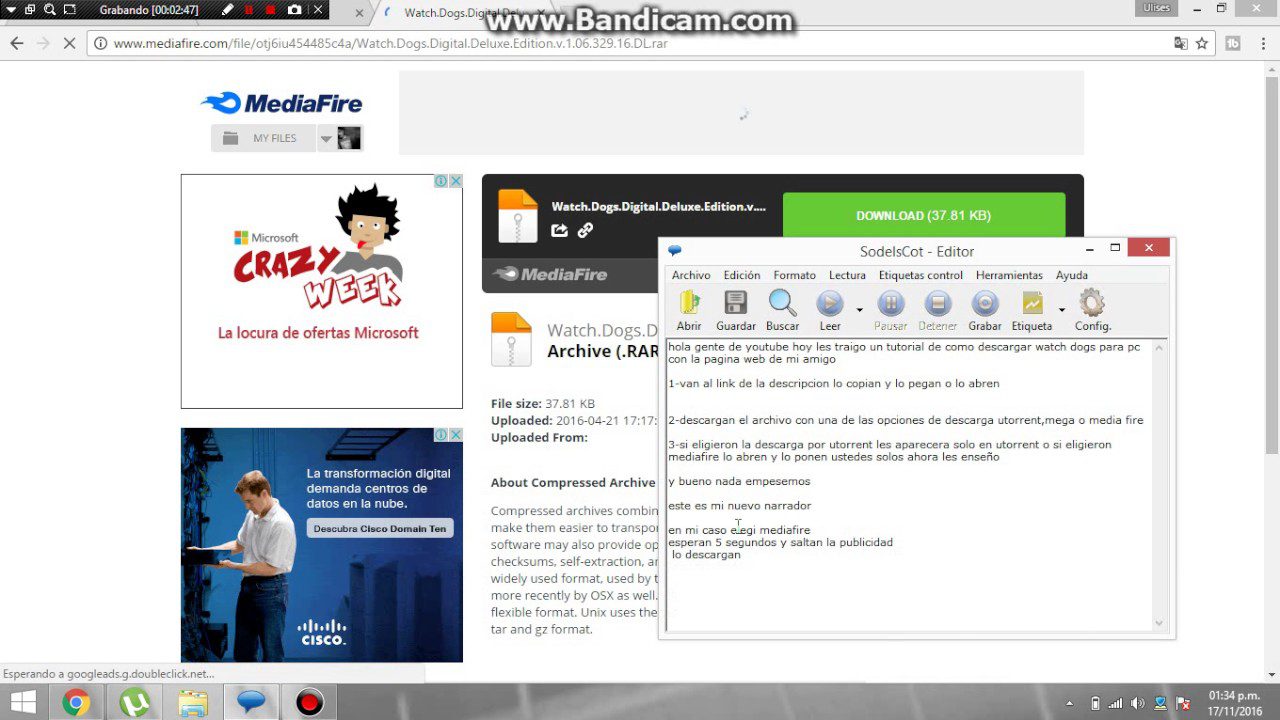Open File Explorer from the taskbar
This screenshot has width=1280, height=720.
coord(193,703)
